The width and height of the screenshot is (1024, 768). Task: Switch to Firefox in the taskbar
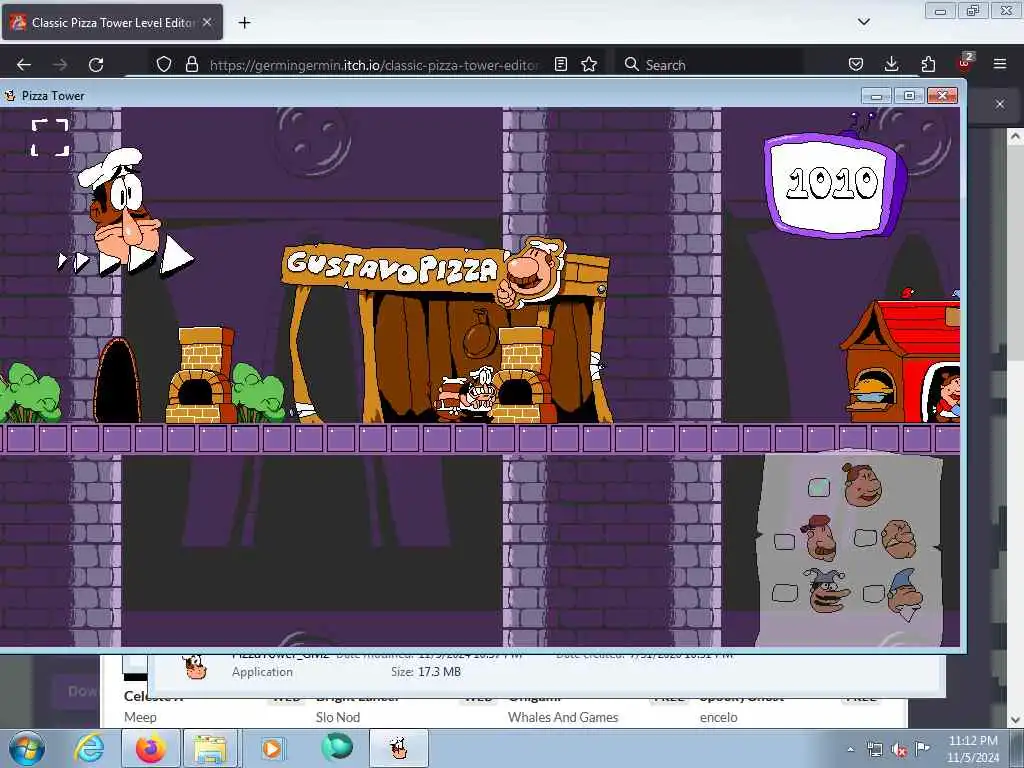[150, 748]
